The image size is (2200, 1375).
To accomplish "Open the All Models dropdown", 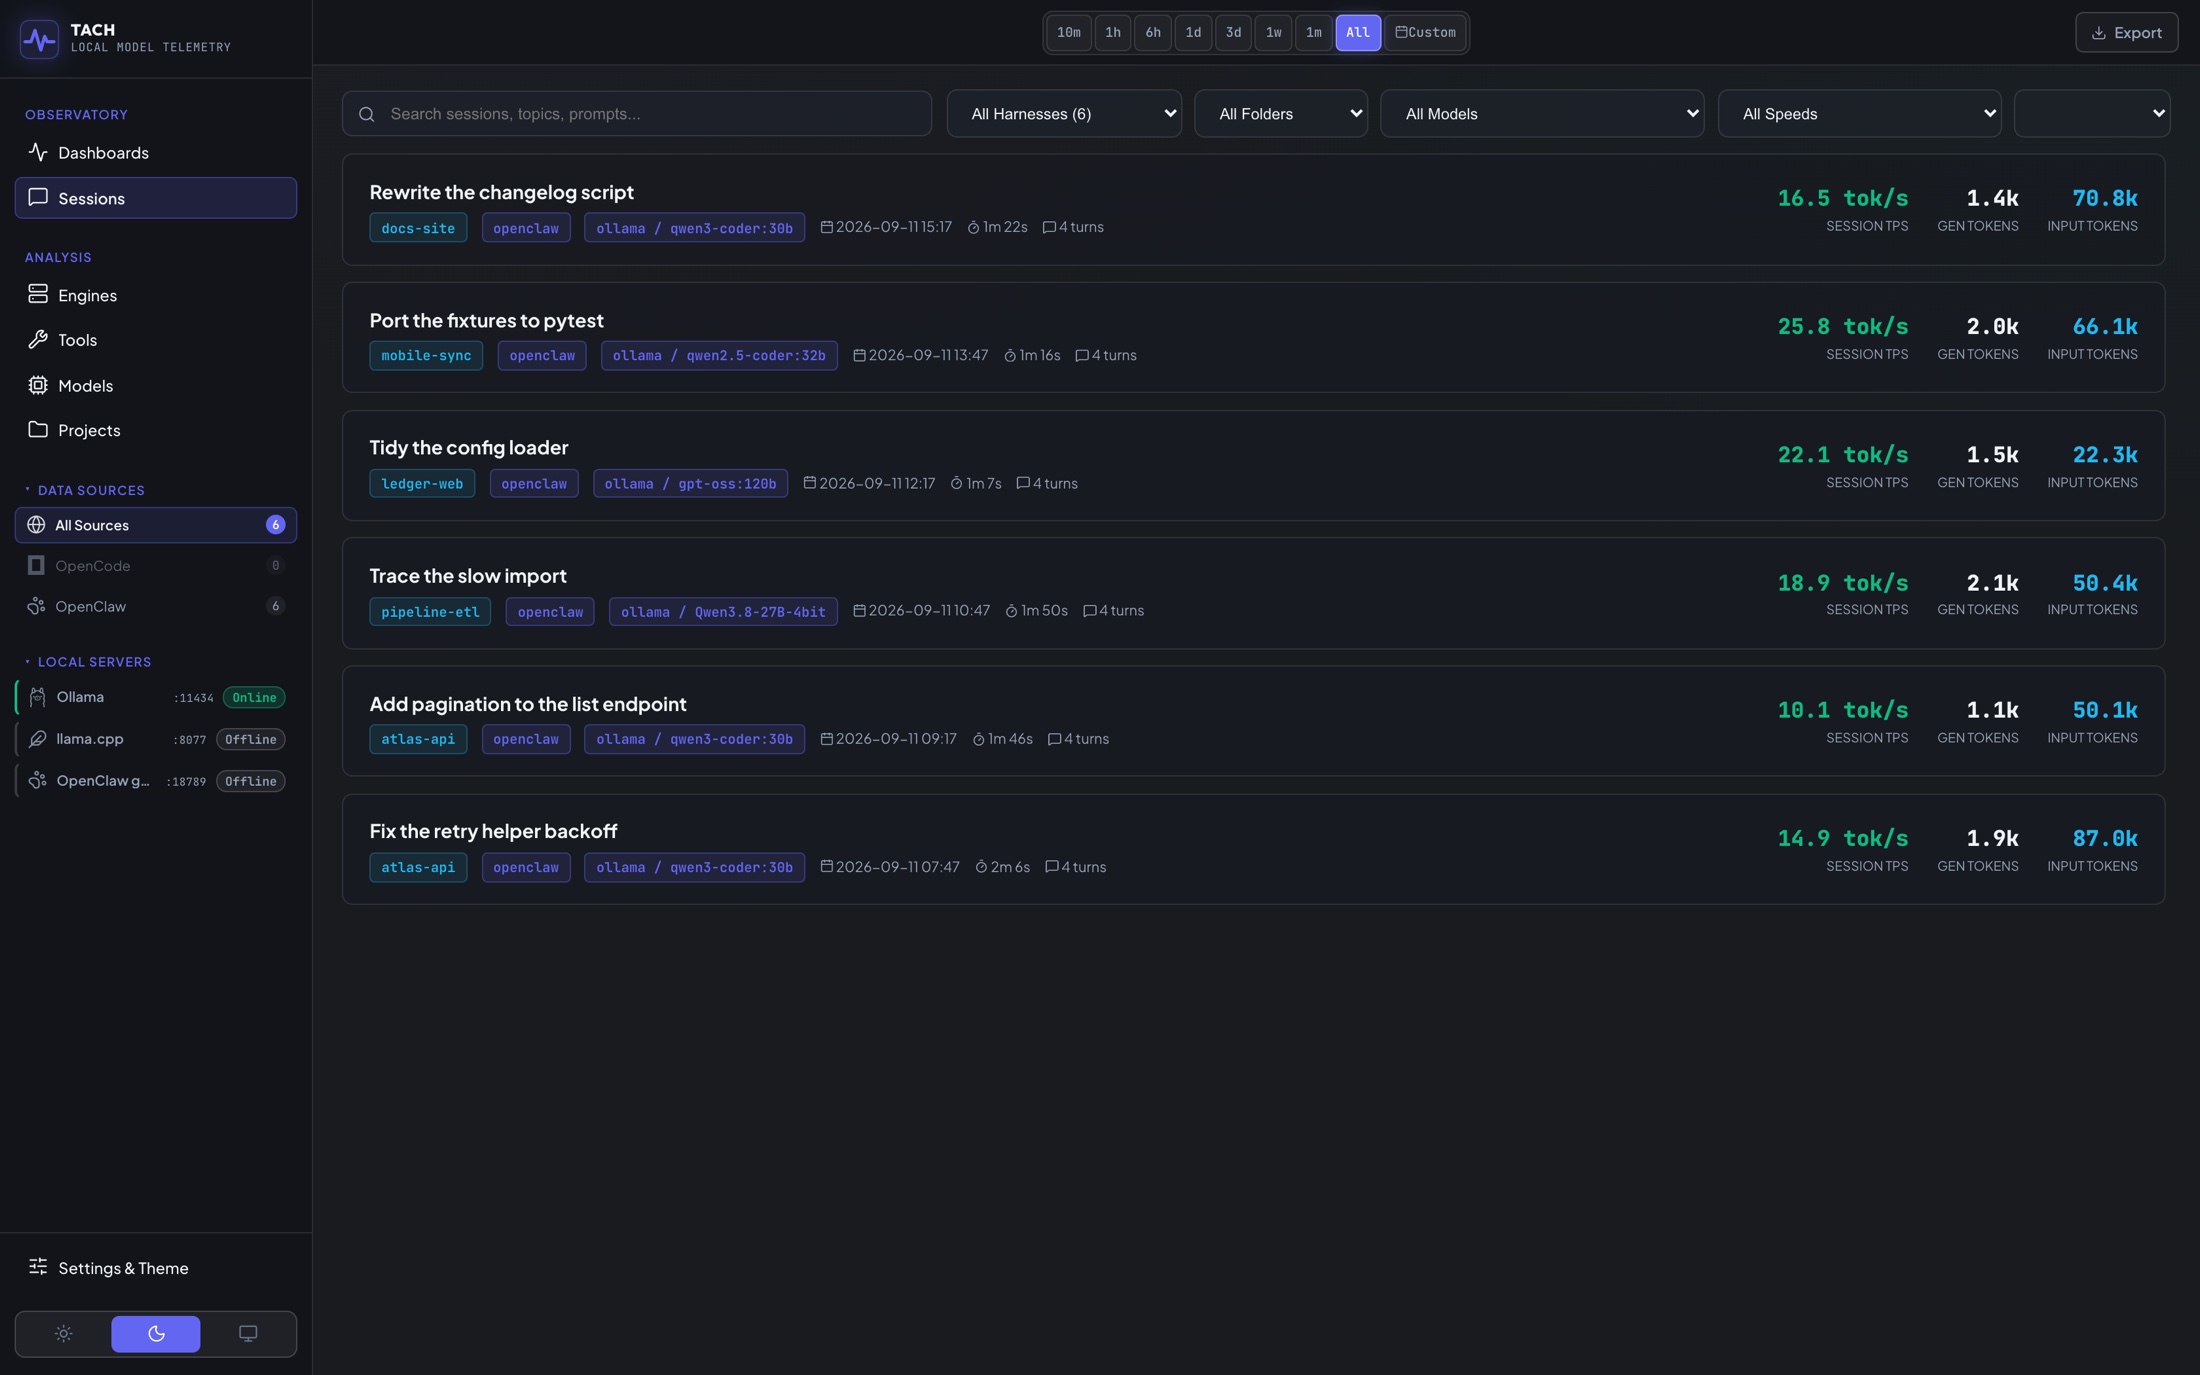I will tap(1542, 114).
